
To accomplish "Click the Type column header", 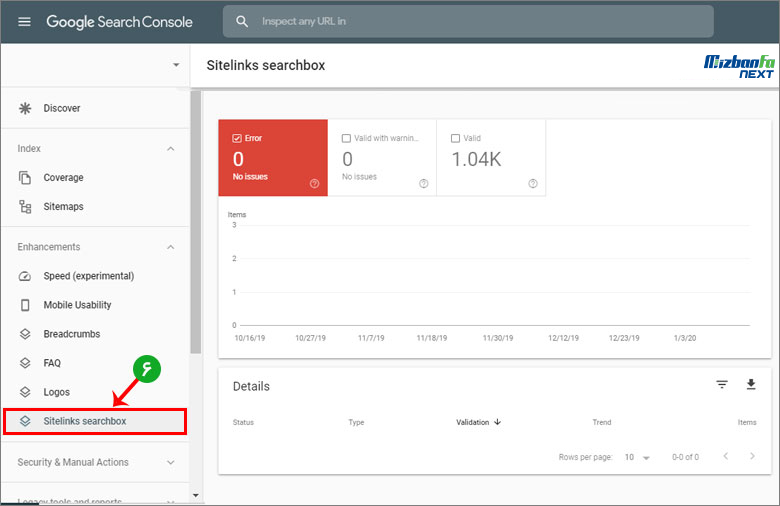I will pyautogui.click(x=356, y=422).
